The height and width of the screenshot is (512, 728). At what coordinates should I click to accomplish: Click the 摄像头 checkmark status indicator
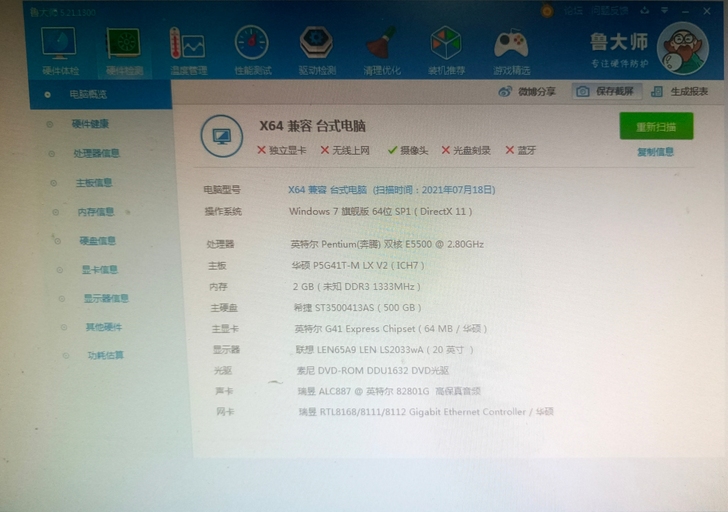[408, 150]
